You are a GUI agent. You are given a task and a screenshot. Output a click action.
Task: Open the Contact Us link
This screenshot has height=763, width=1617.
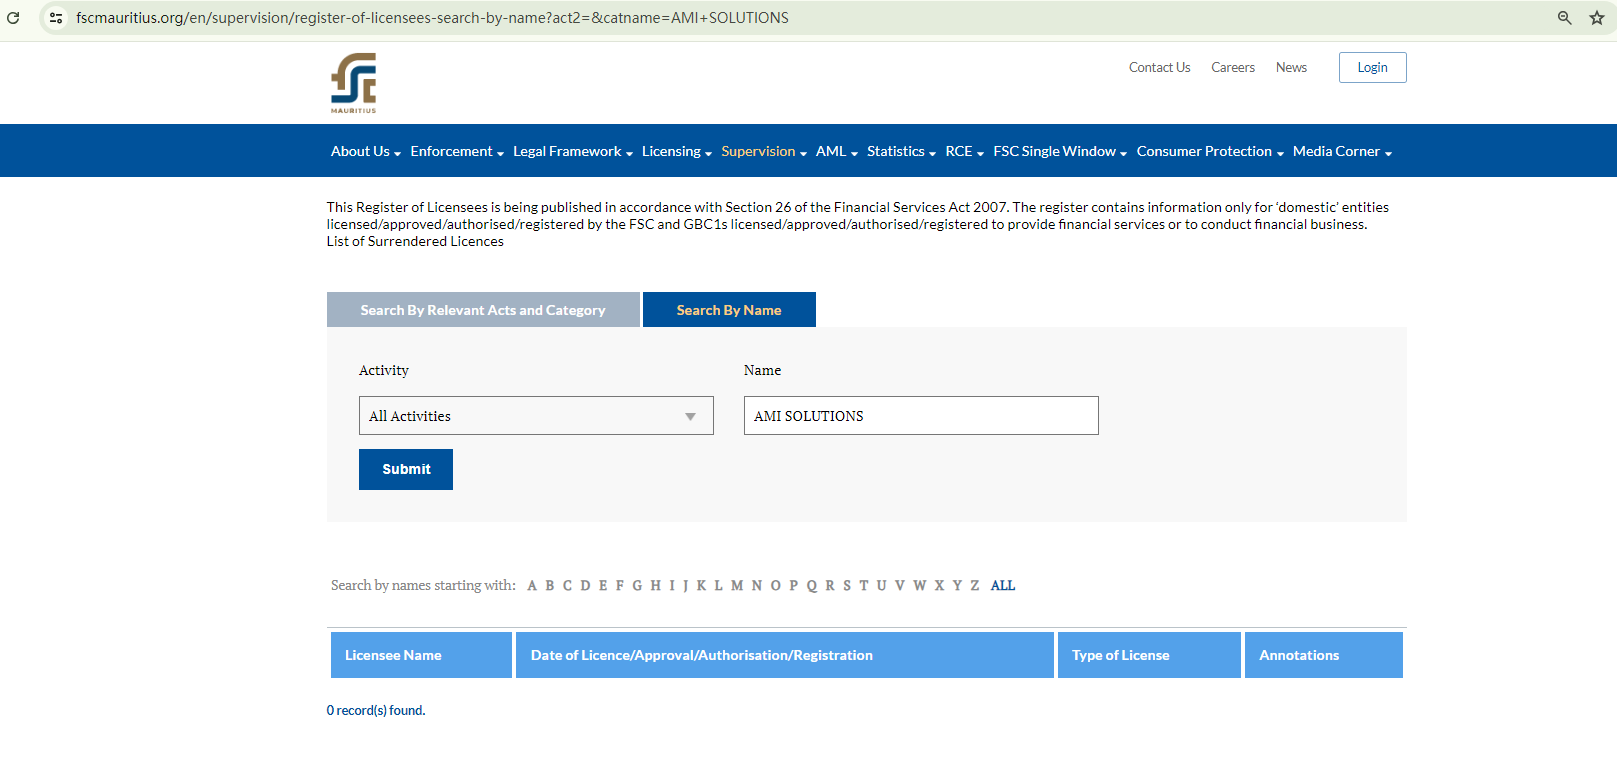click(1159, 68)
